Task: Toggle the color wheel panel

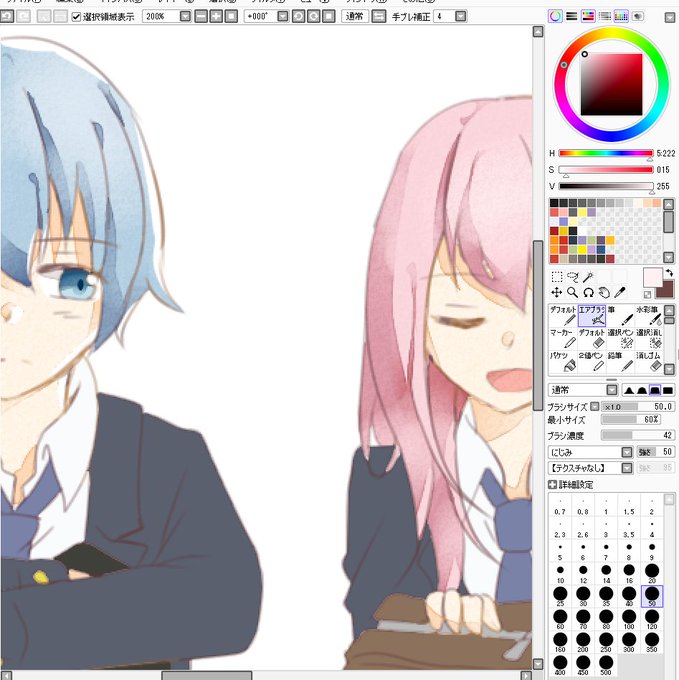Action: point(555,16)
